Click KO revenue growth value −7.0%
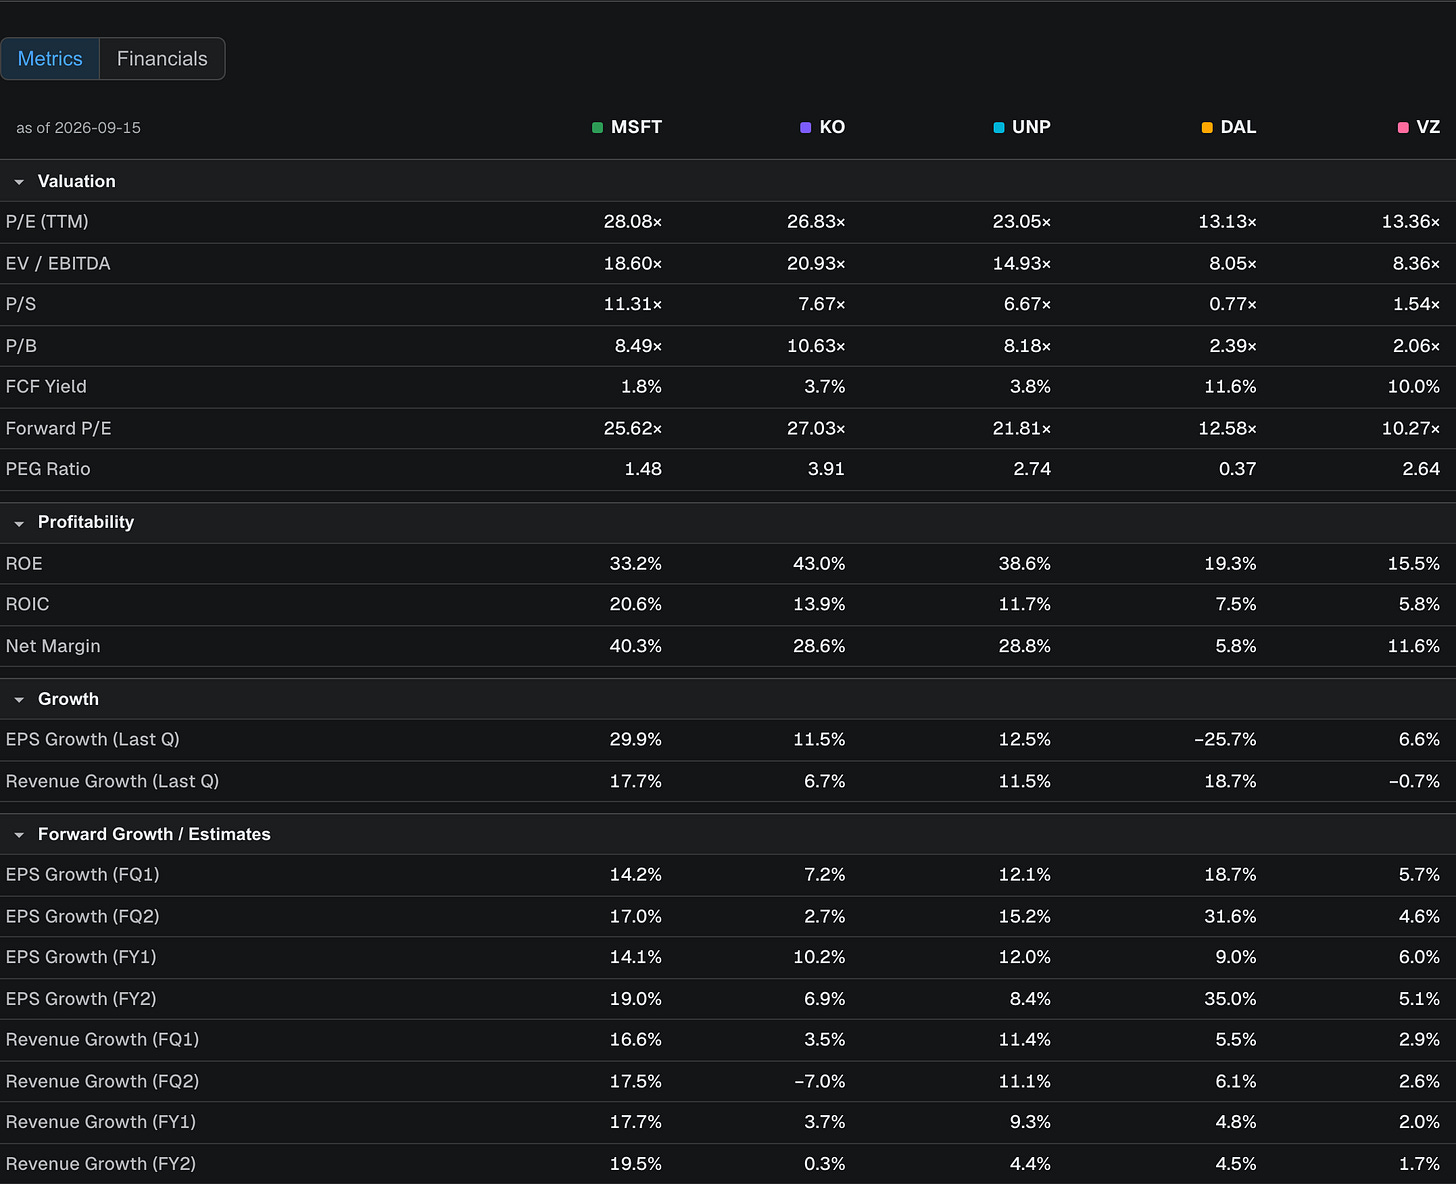The width and height of the screenshot is (1456, 1184). click(819, 1082)
